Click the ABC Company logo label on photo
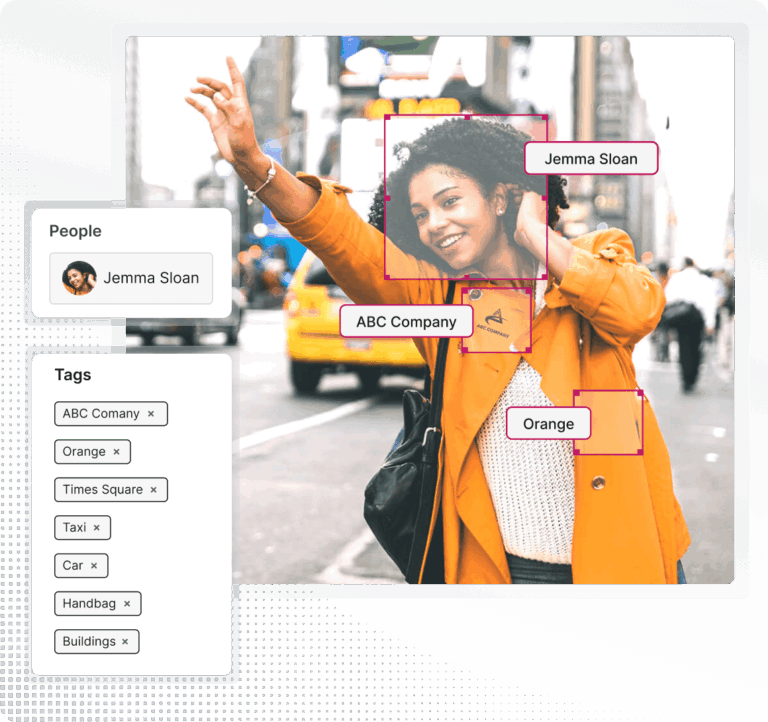The width and height of the screenshot is (768, 722). point(406,322)
